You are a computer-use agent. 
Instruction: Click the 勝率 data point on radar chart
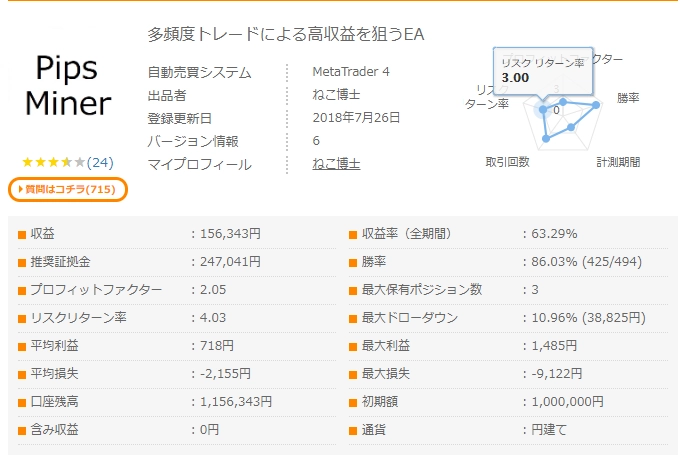click(x=597, y=104)
